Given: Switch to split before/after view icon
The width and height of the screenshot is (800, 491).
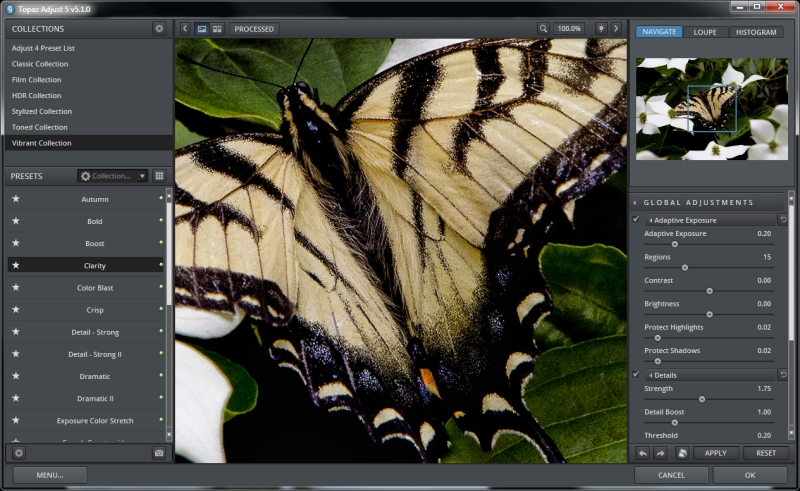Looking at the screenshot, I should pyautogui.click(x=217, y=29).
